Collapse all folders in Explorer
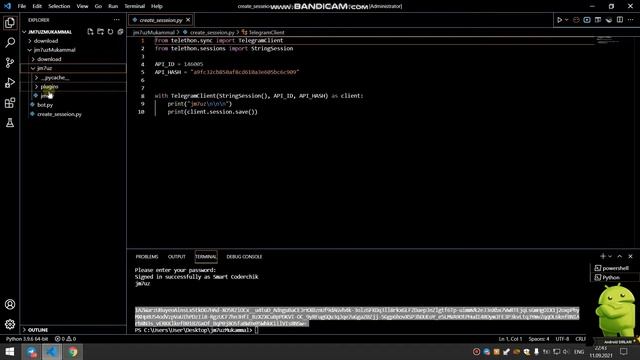 click(x=120, y=32)
